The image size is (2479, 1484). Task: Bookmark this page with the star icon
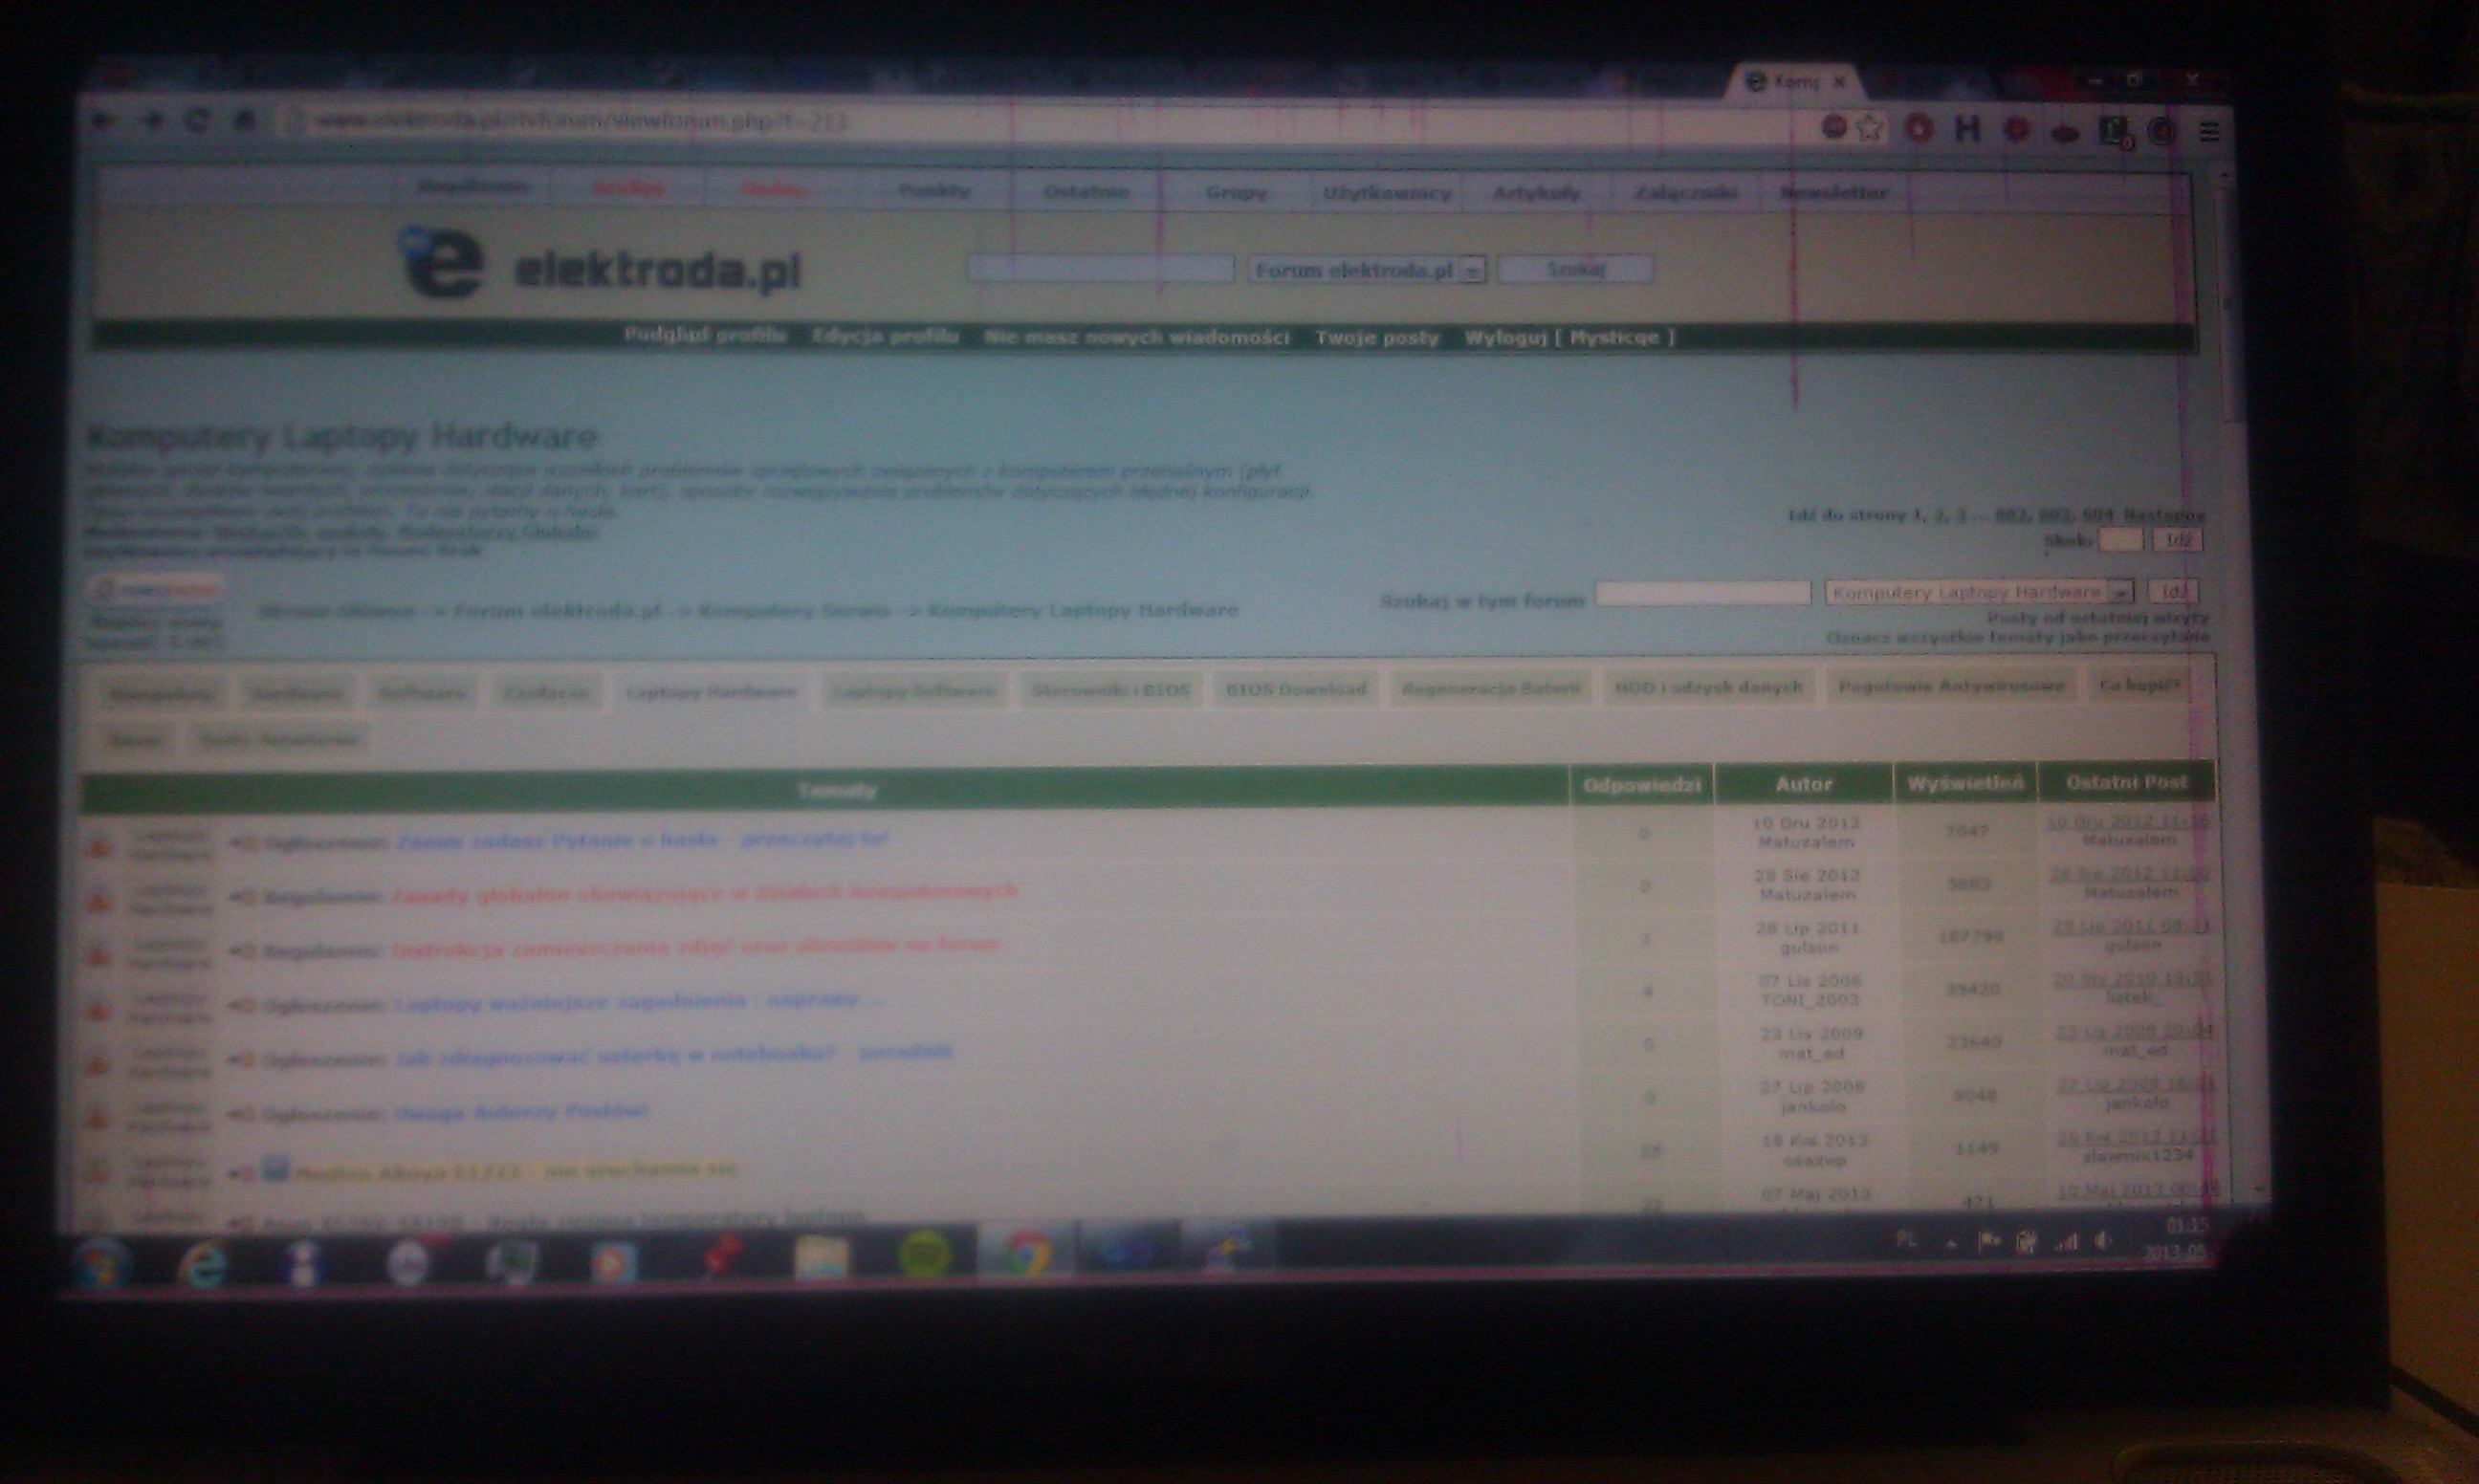[1870, 128]
